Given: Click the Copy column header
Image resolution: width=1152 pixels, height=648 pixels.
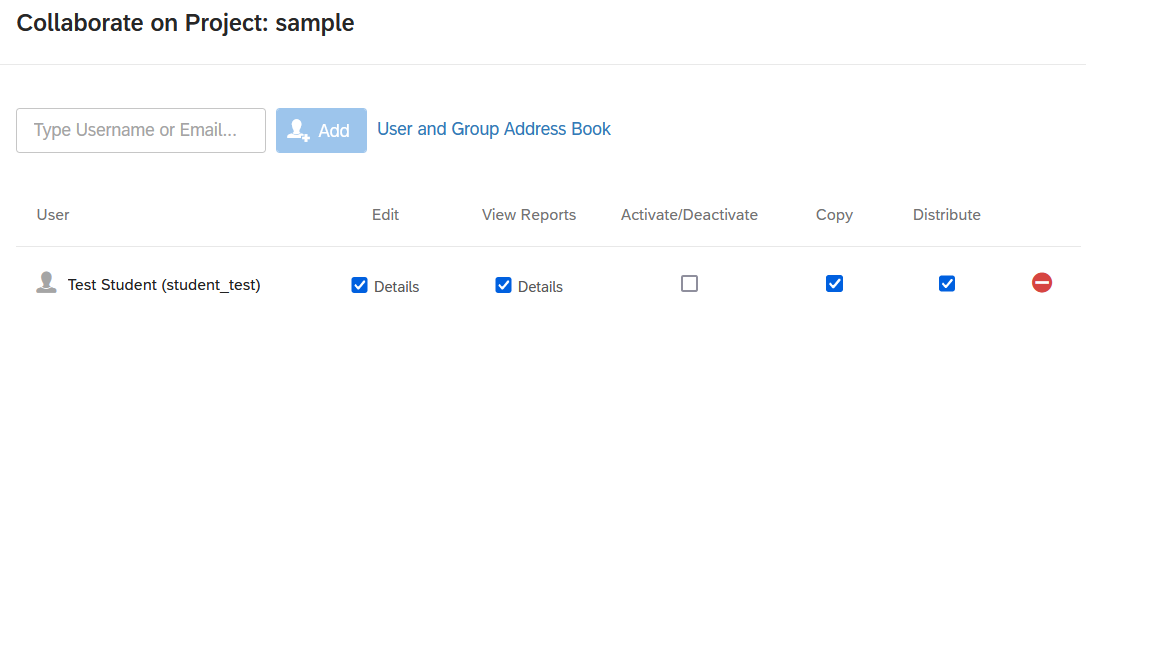Looking at the screenshot, I should coord(834,215).
